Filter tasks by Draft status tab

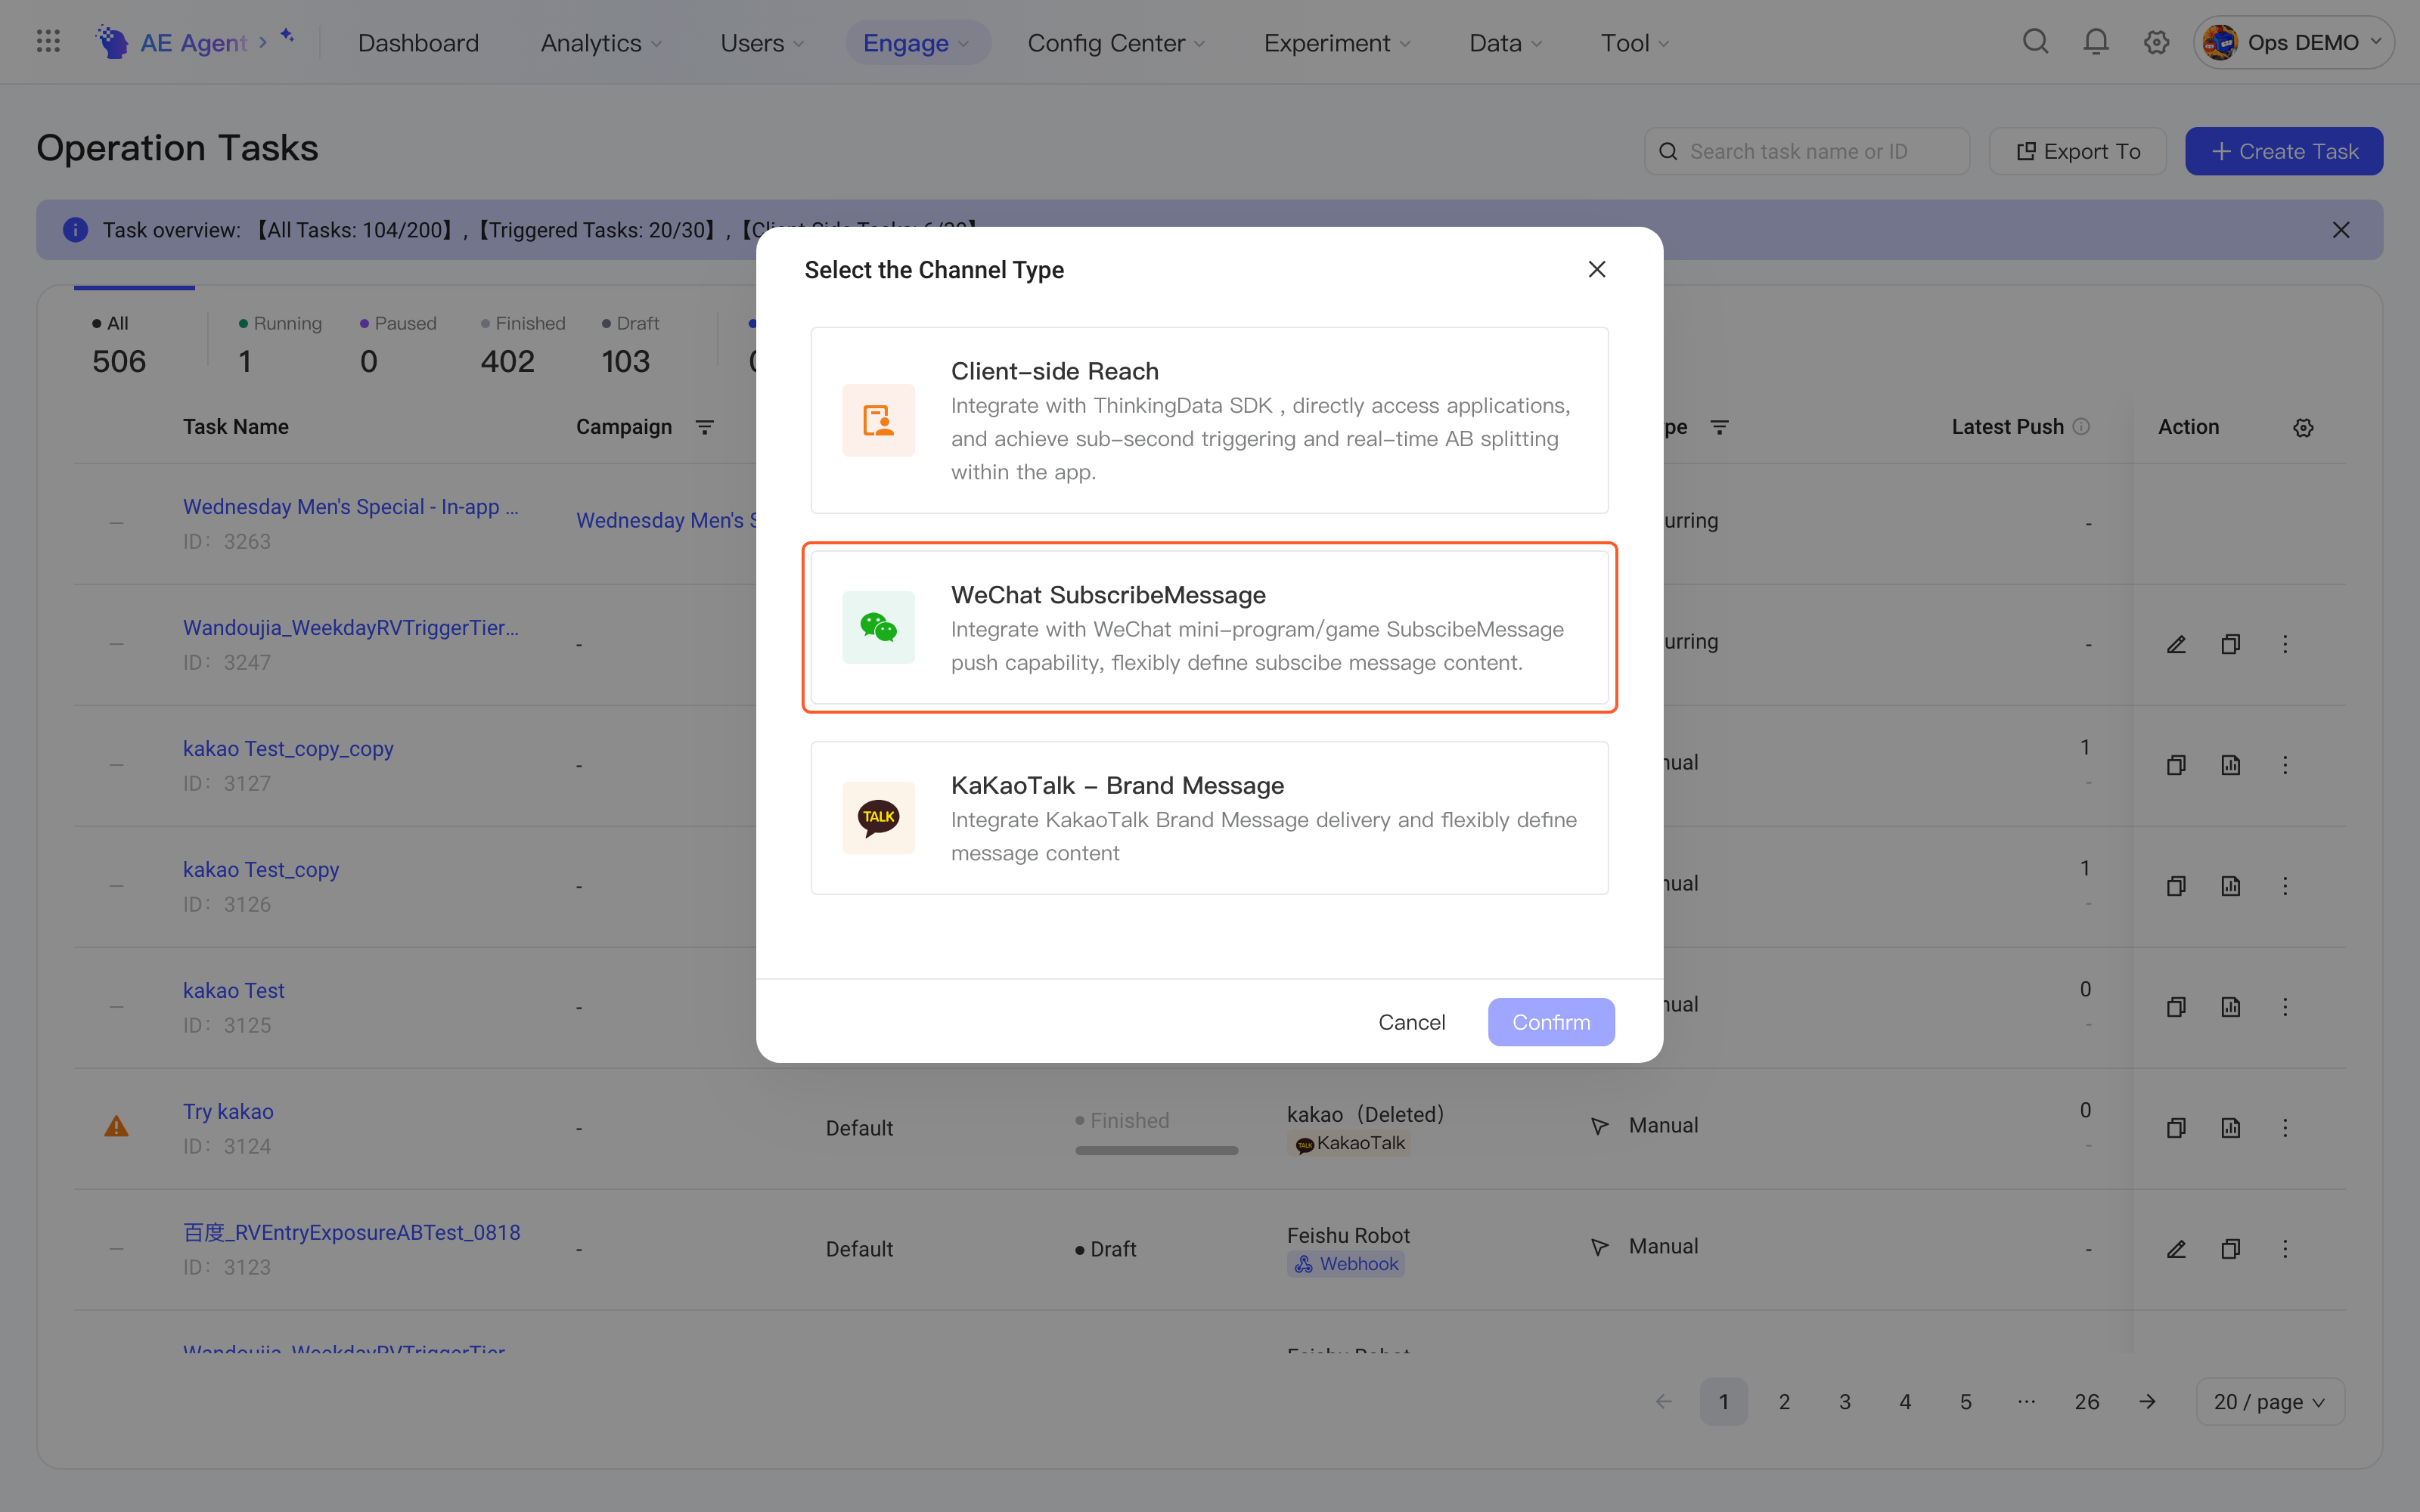coord(630,343)
